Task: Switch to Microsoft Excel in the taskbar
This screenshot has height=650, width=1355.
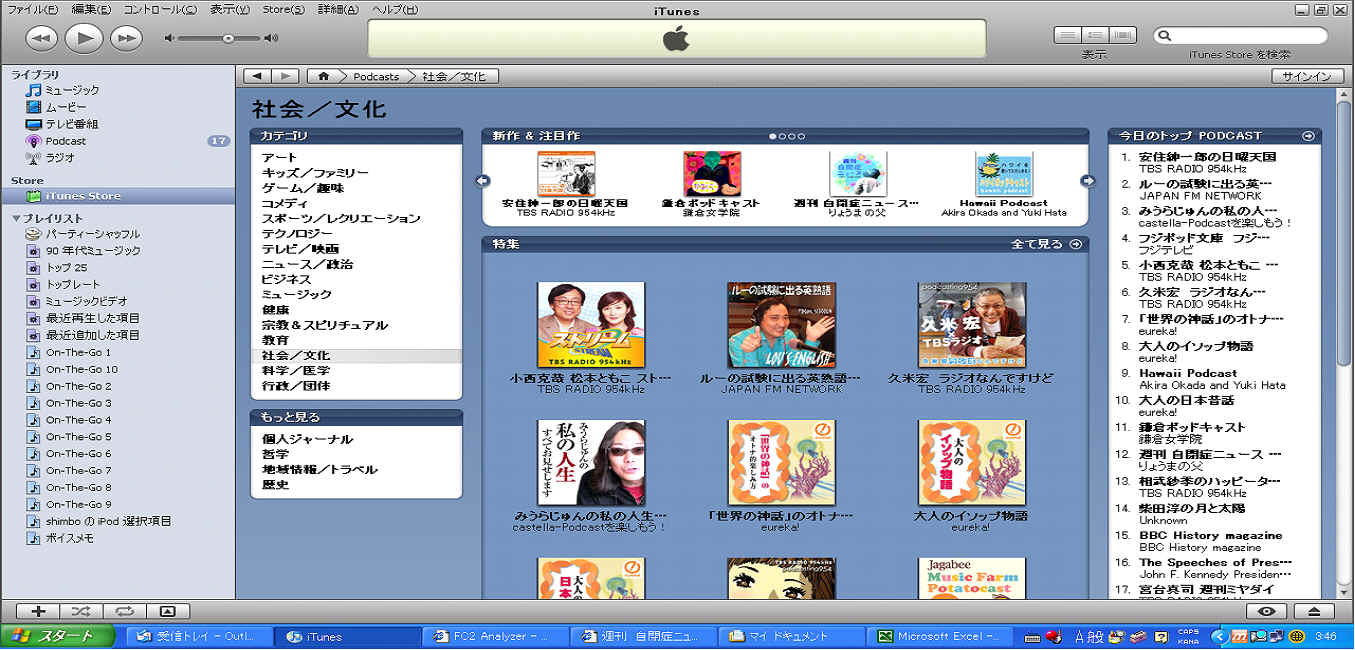Action: point(940,636)
